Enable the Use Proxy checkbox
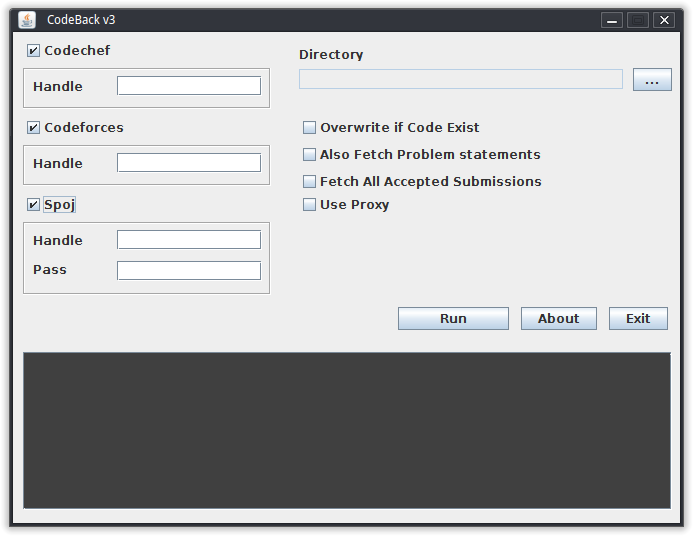693x536 pixels. 309,205
